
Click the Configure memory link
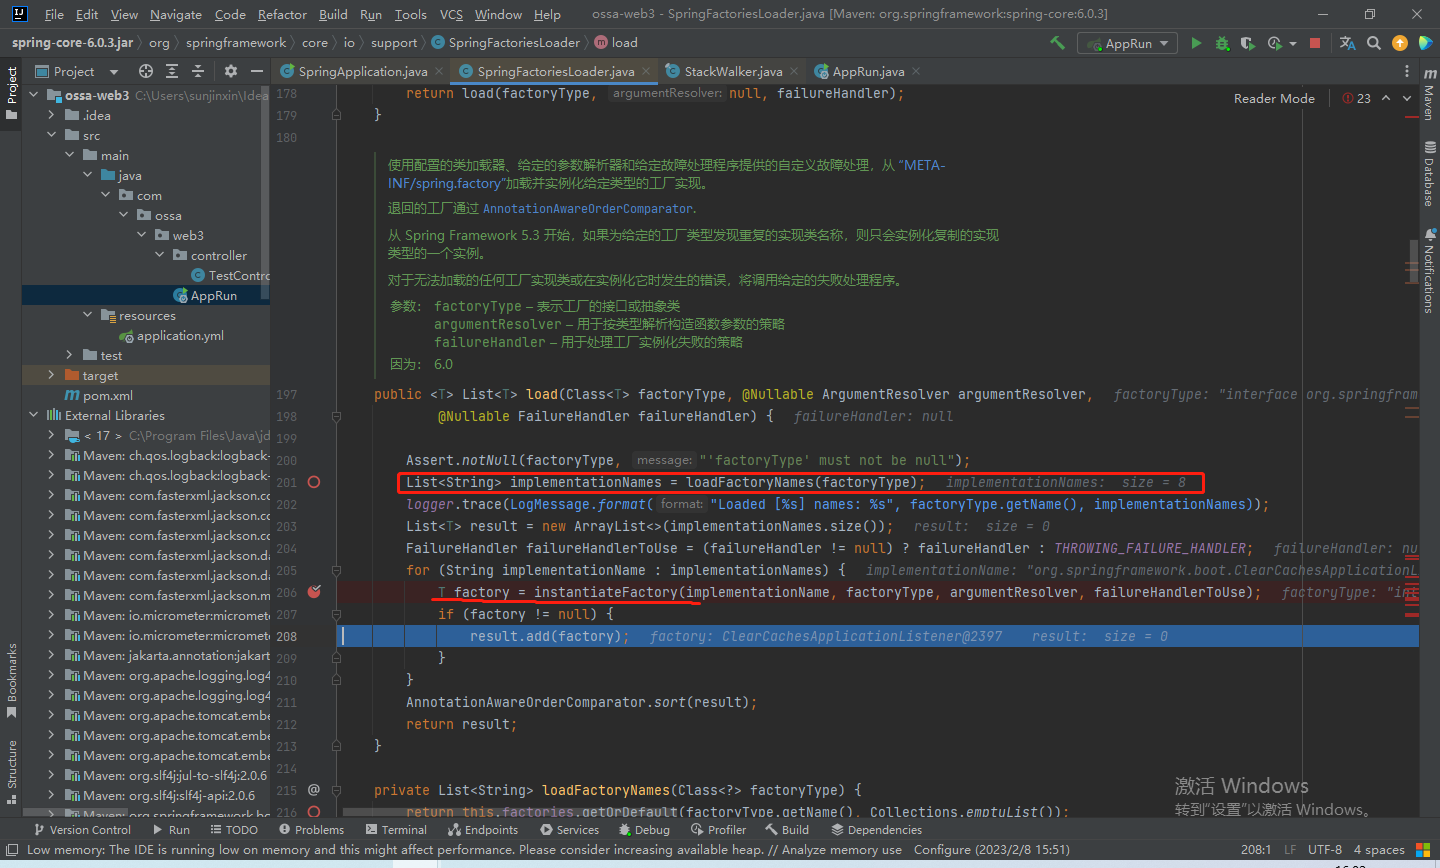[x=942, y=850]
